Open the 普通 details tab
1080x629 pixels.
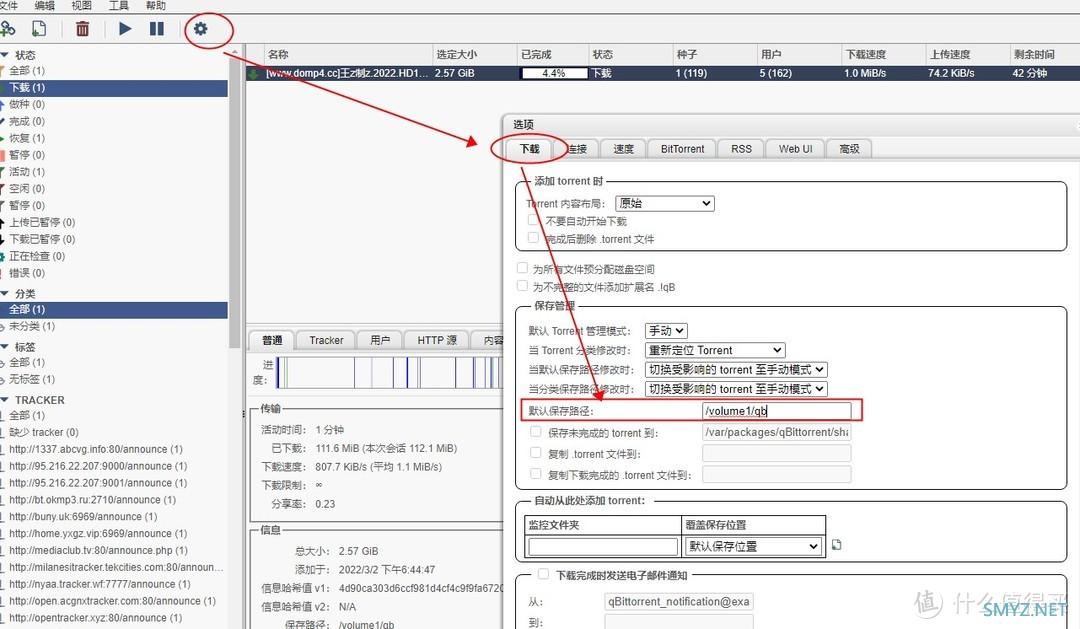[272, 340]
